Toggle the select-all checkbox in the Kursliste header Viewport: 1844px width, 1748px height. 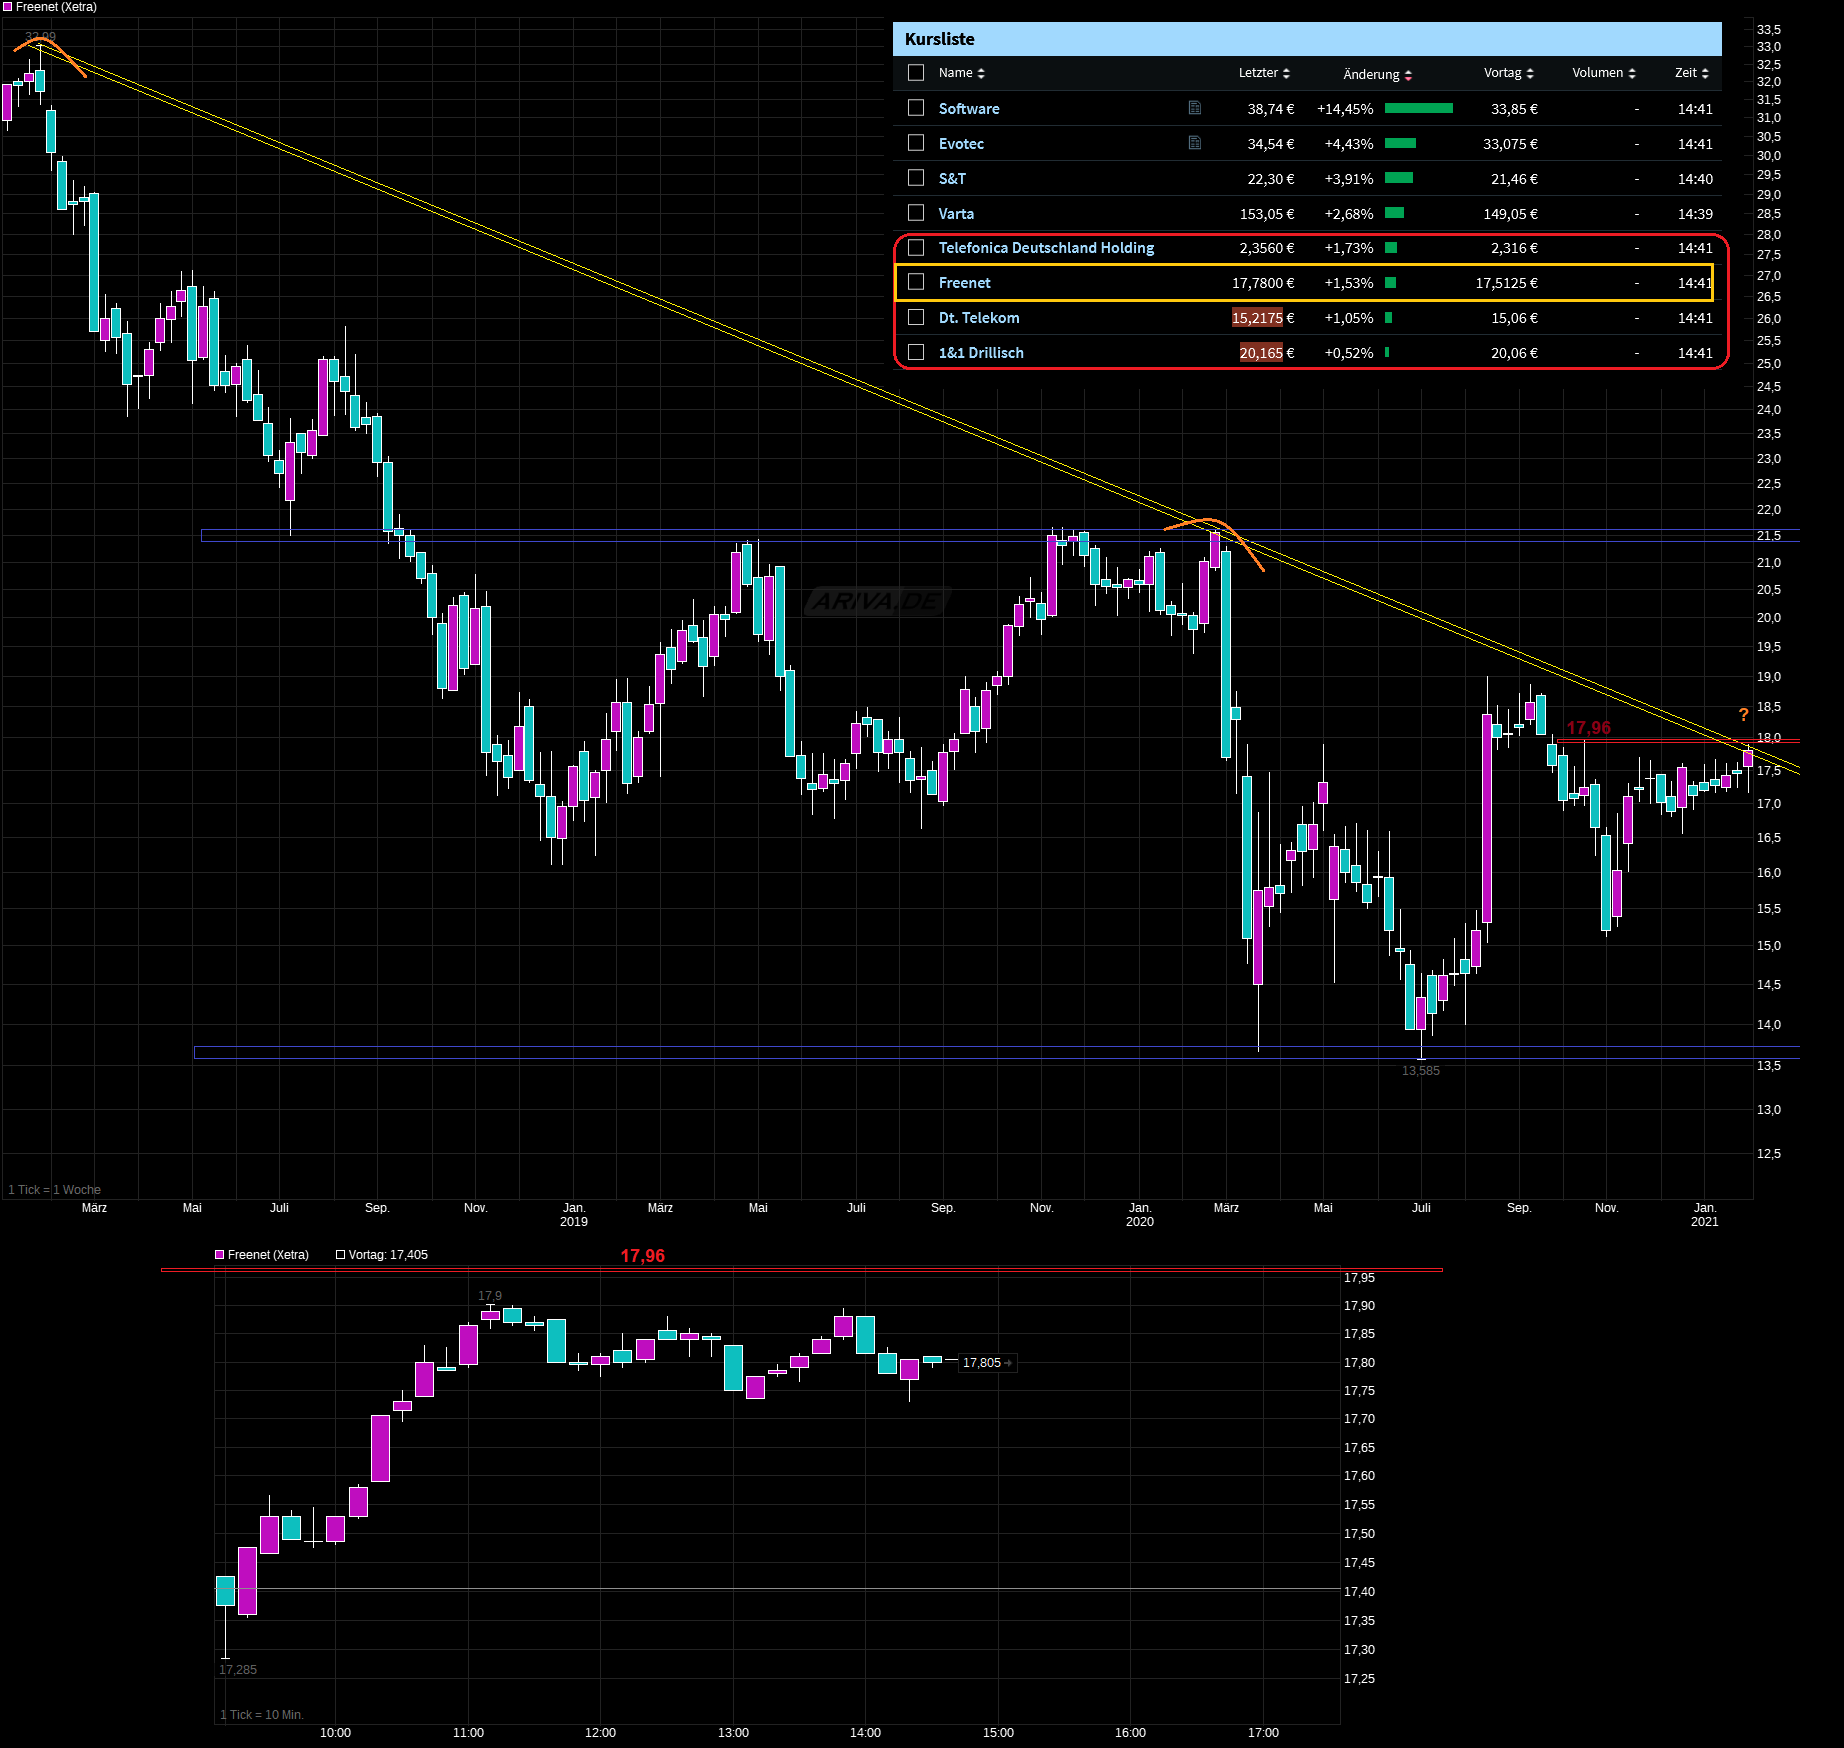(x=916, y=72)
